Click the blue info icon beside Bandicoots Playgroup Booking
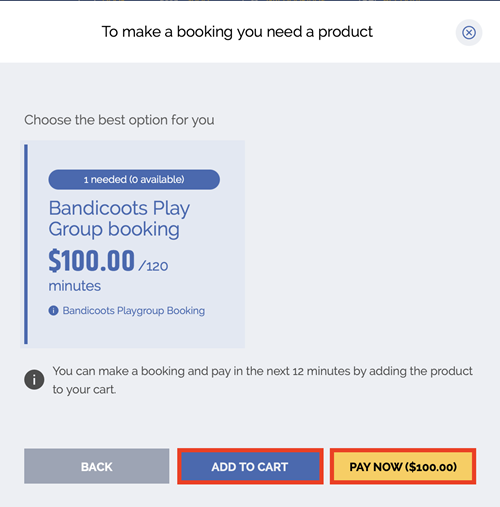 pos(53,311)
